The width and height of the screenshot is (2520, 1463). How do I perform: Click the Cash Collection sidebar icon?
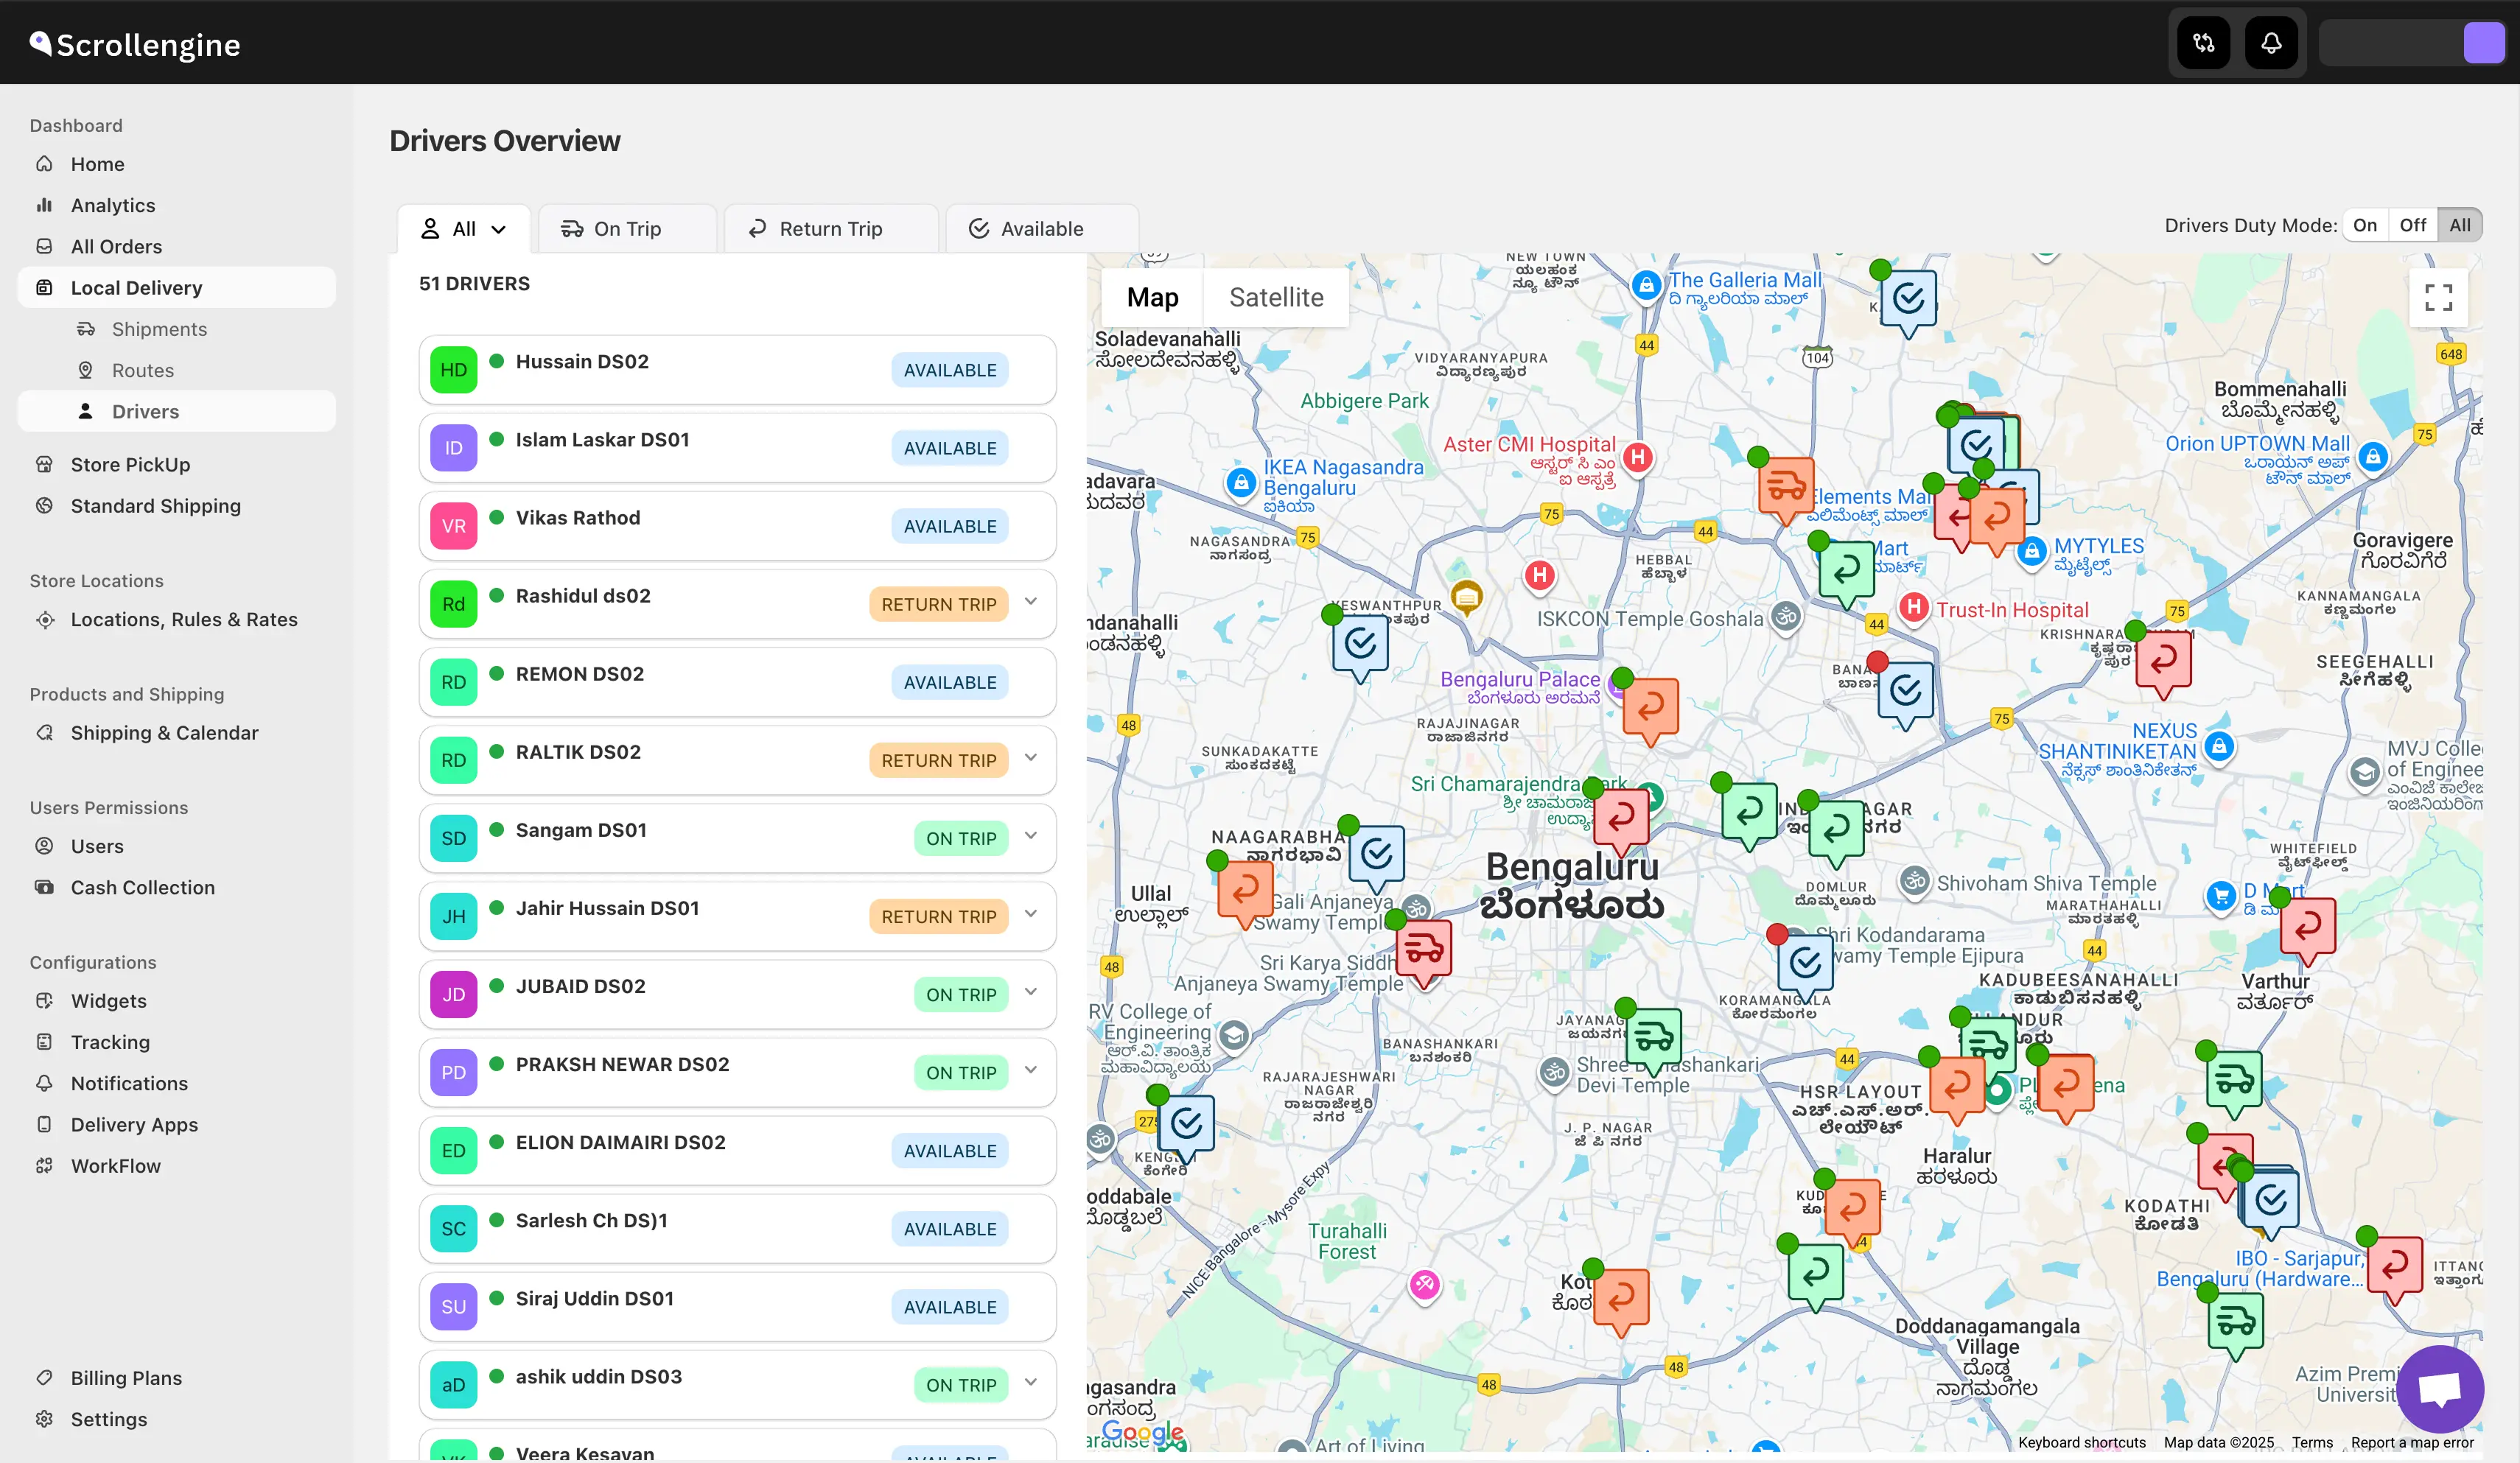coord(44,887)
